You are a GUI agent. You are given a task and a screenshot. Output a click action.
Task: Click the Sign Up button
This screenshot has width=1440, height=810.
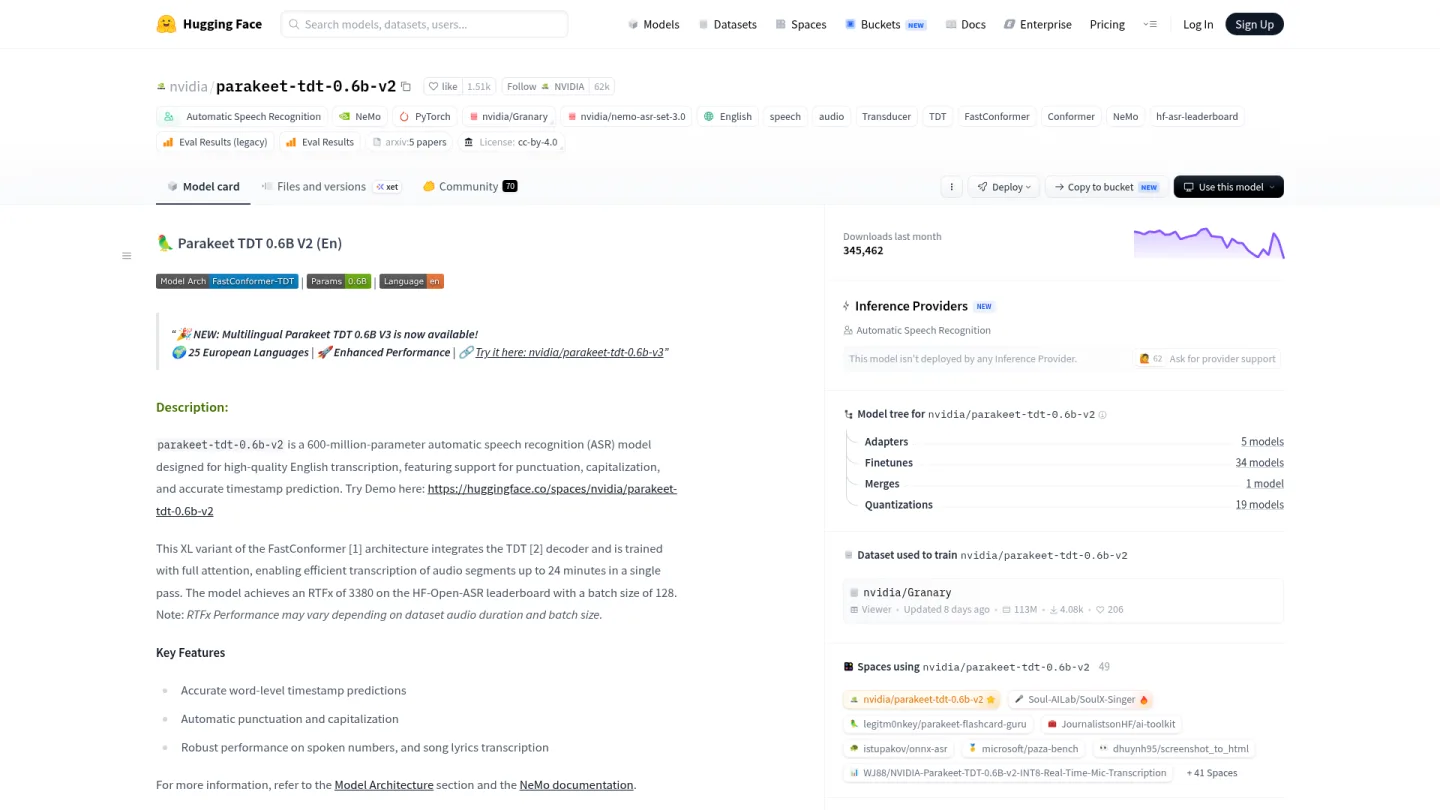coord(1254,24)
